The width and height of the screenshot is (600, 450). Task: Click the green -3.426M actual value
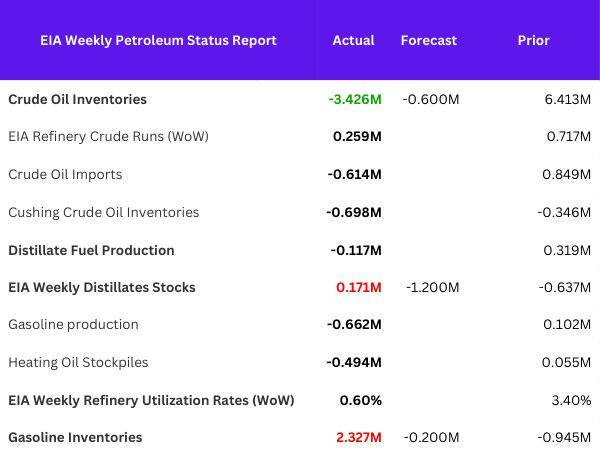[x=355, y=99]
